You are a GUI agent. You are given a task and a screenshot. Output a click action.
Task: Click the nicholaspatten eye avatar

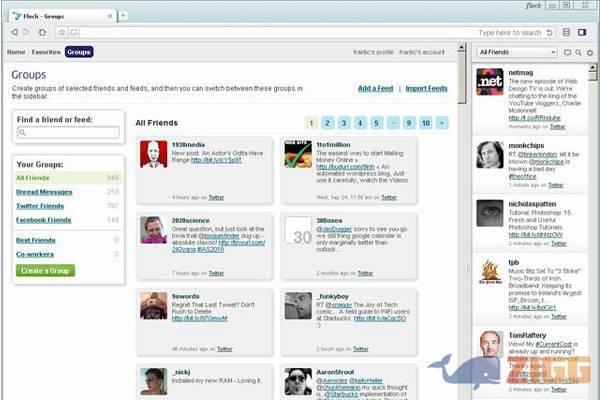(490, 213)
